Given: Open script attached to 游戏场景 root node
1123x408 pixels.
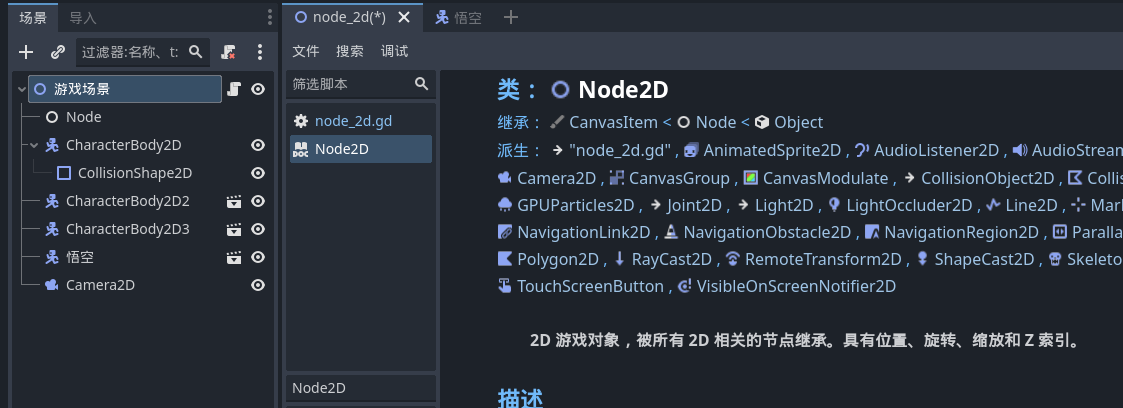Looking at the screenshot, I should [x=234, y=89].
